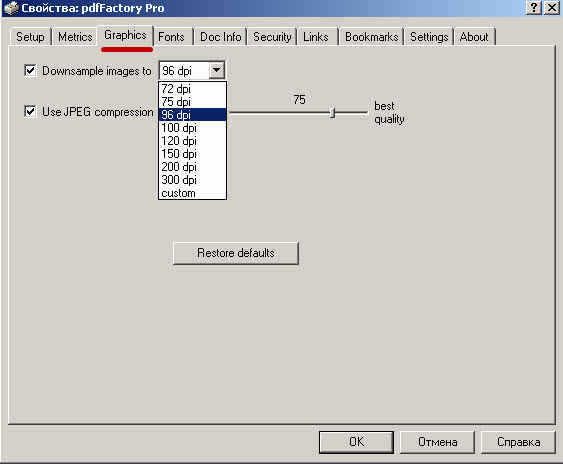Confirm with the OK button

tap(356, 442)
